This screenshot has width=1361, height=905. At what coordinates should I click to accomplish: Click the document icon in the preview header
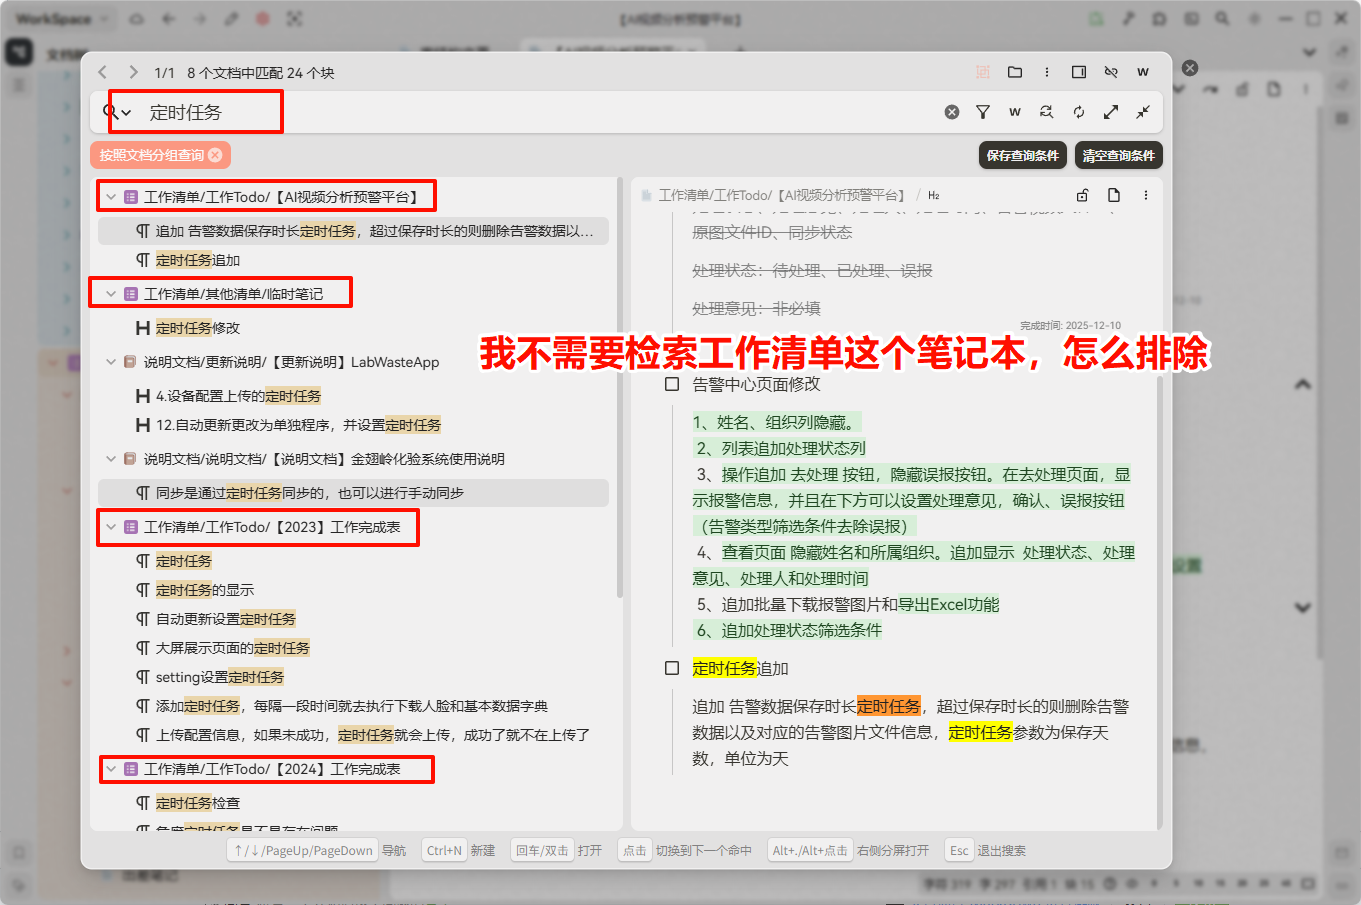pyautogui.click(x=1114, y=195)
